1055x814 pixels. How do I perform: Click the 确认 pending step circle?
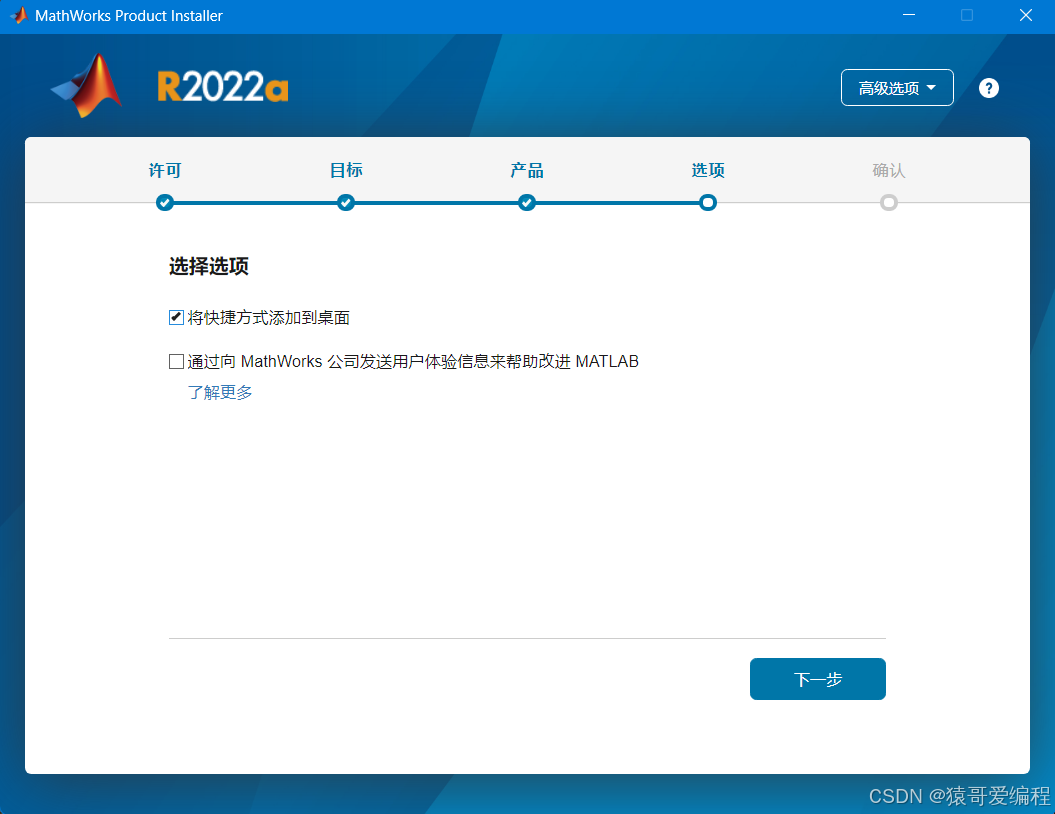(889, 202)
